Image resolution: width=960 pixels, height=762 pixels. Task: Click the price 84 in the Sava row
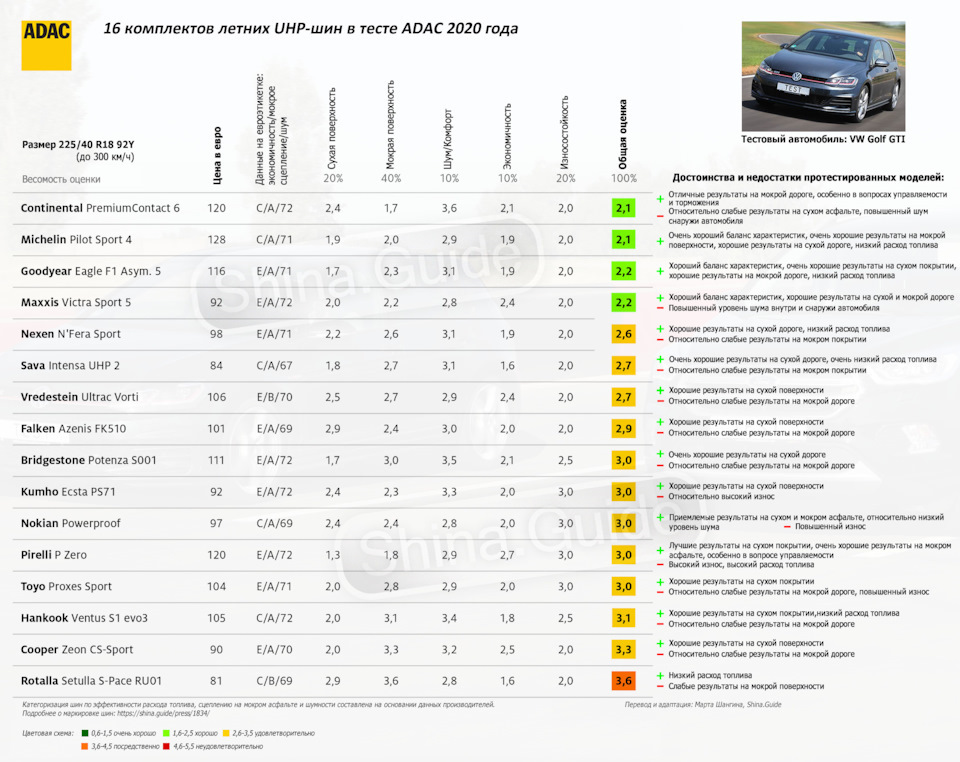point(216,365)
